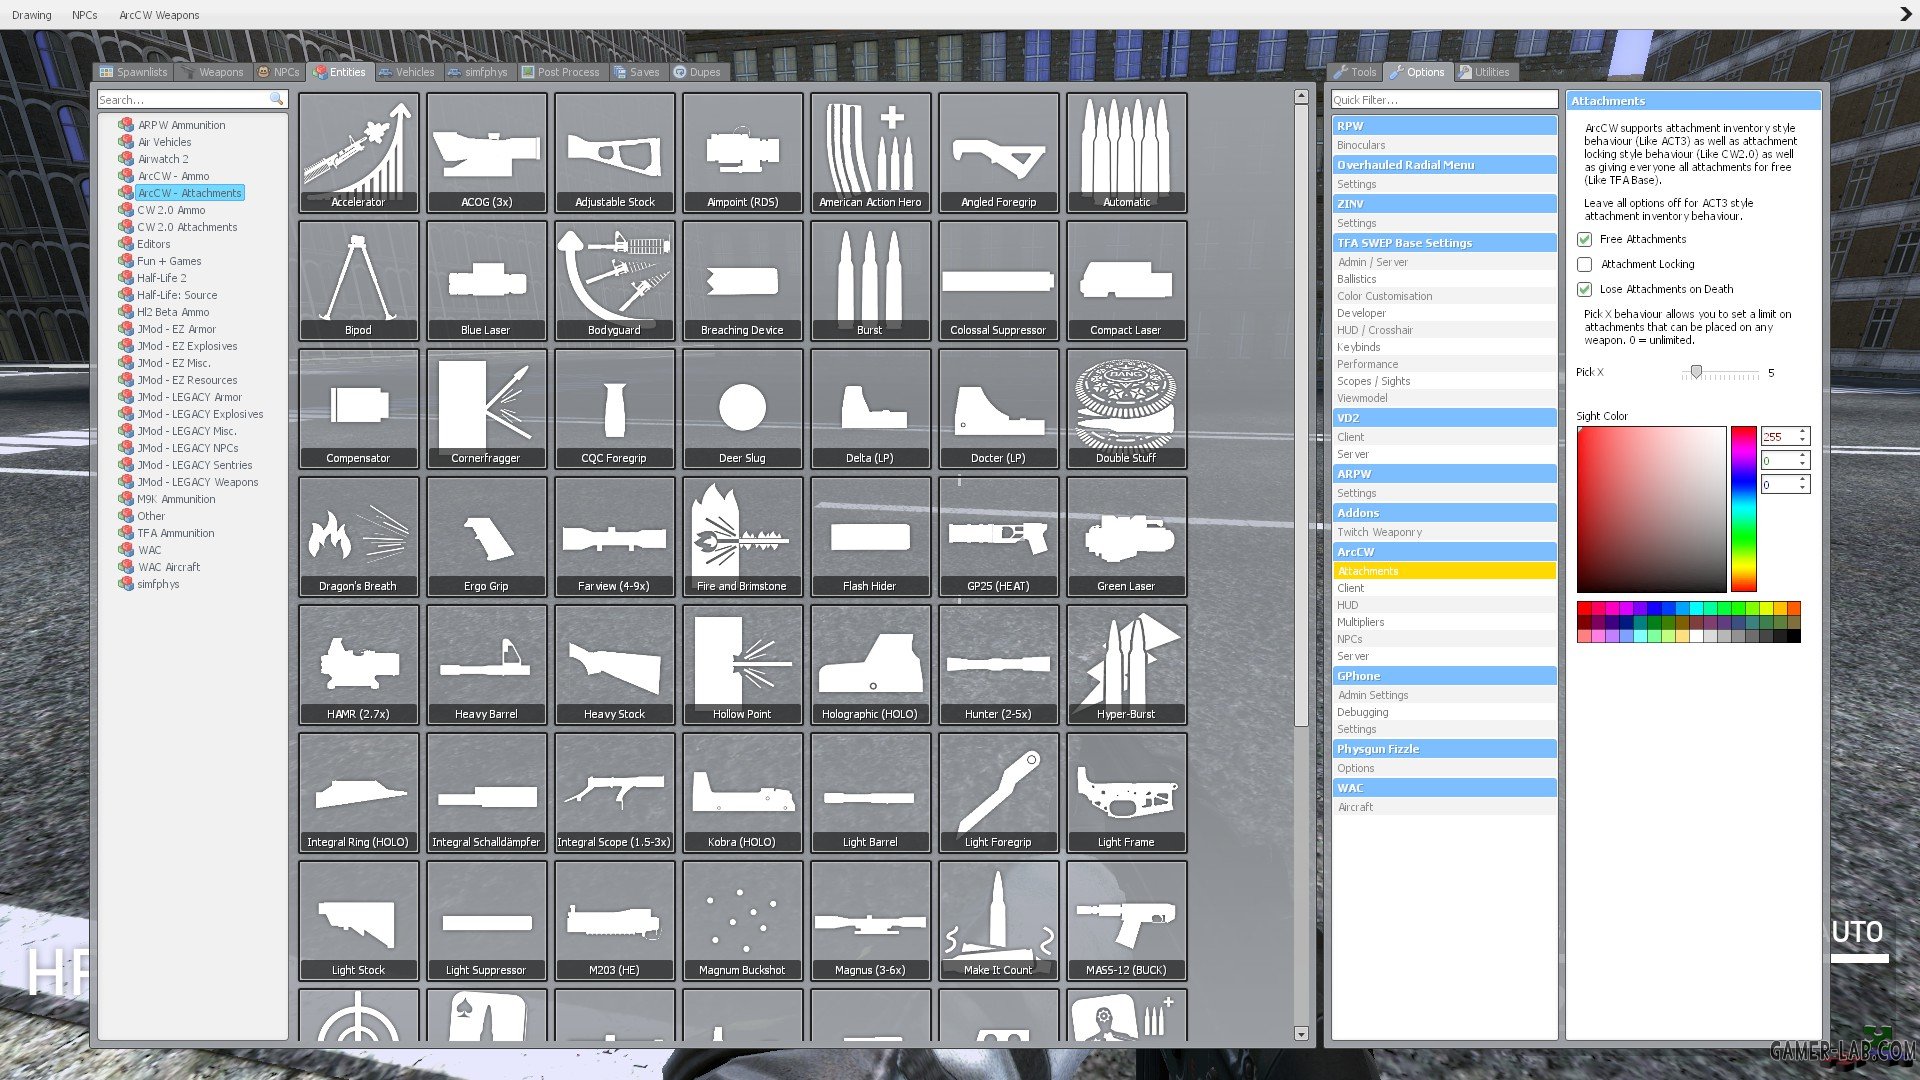Image resolution: width=1920 pixels, height=1080 pixels.
Task: Click the Make It Count icon
Action: tap(998, 920)
